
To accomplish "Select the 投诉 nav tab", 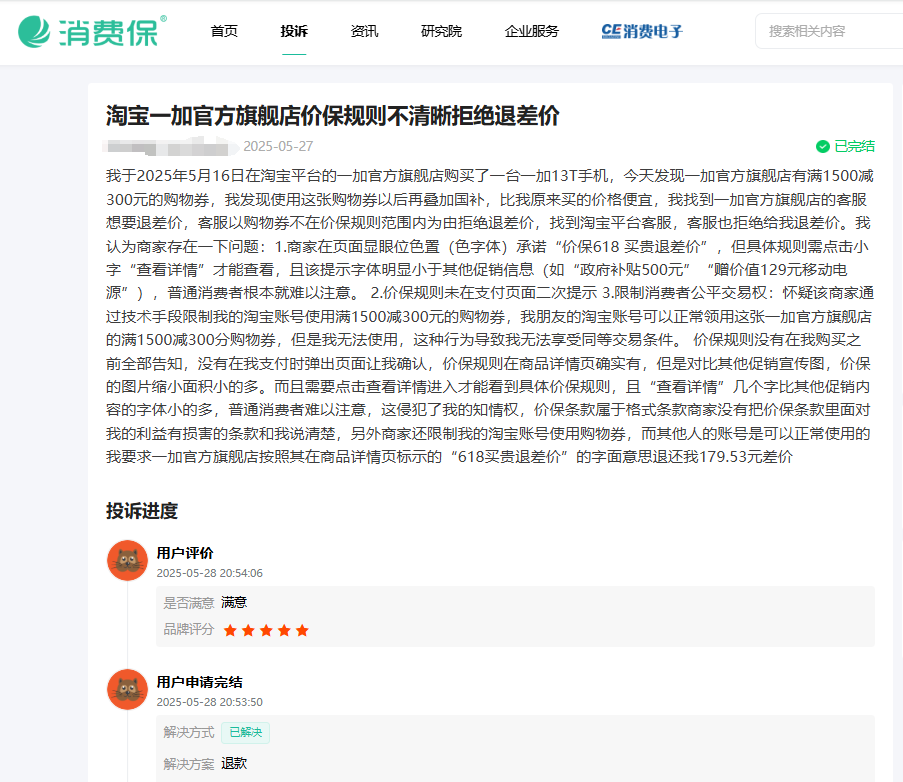I will pyautogui.click(x=294, y=31).
